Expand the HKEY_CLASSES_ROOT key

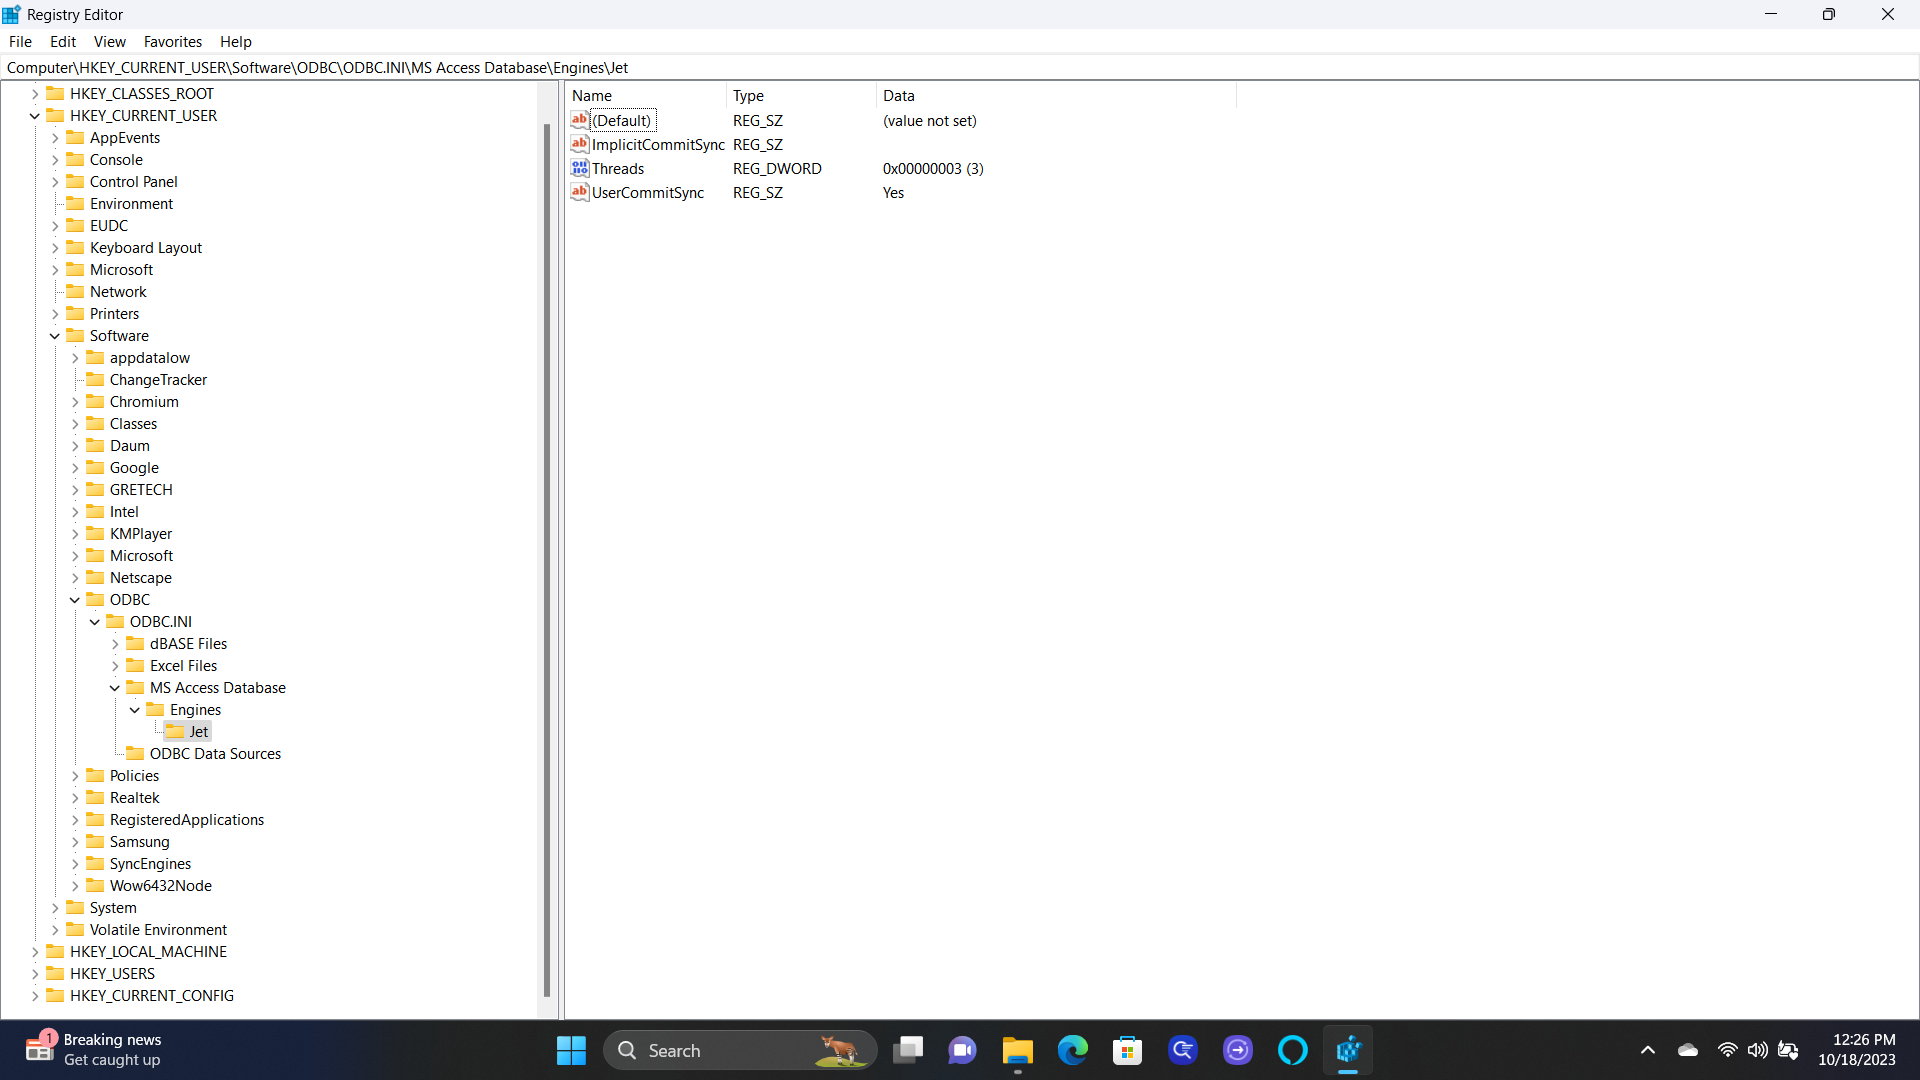(x=35, y=94)
